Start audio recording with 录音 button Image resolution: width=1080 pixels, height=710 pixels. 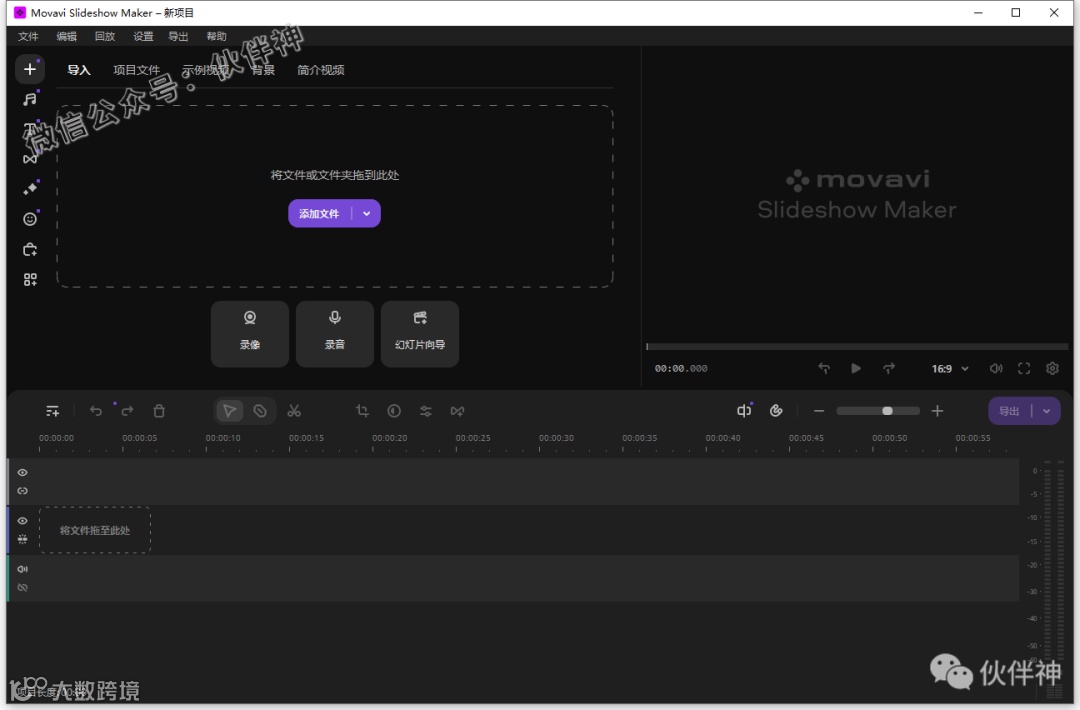tap(335, 334)
